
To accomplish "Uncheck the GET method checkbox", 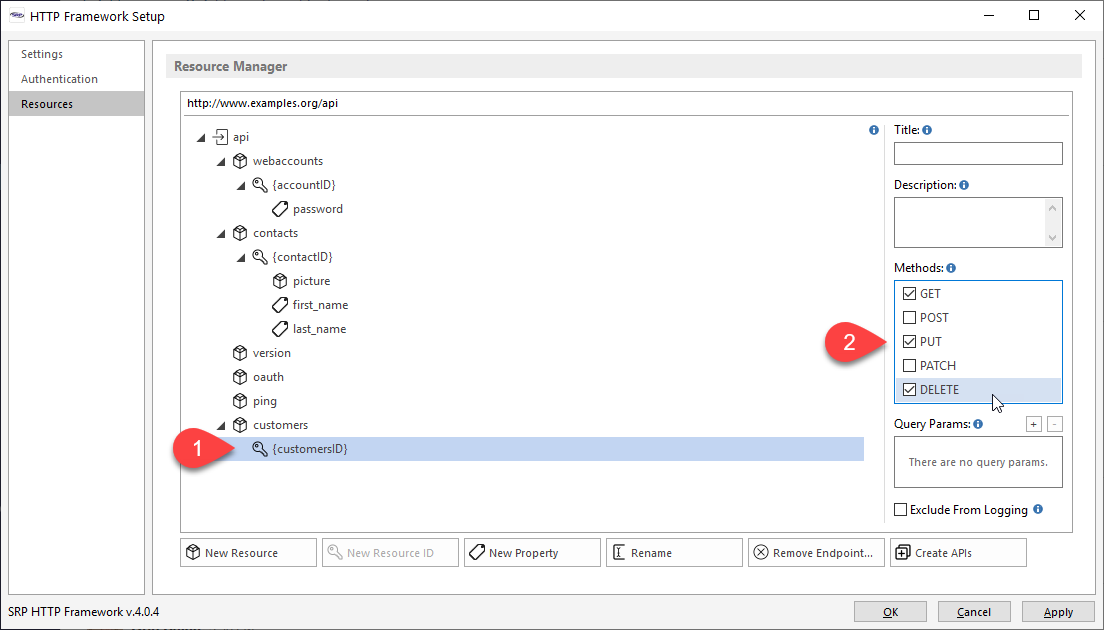I will pyautogui.click(x=909, y=294).
